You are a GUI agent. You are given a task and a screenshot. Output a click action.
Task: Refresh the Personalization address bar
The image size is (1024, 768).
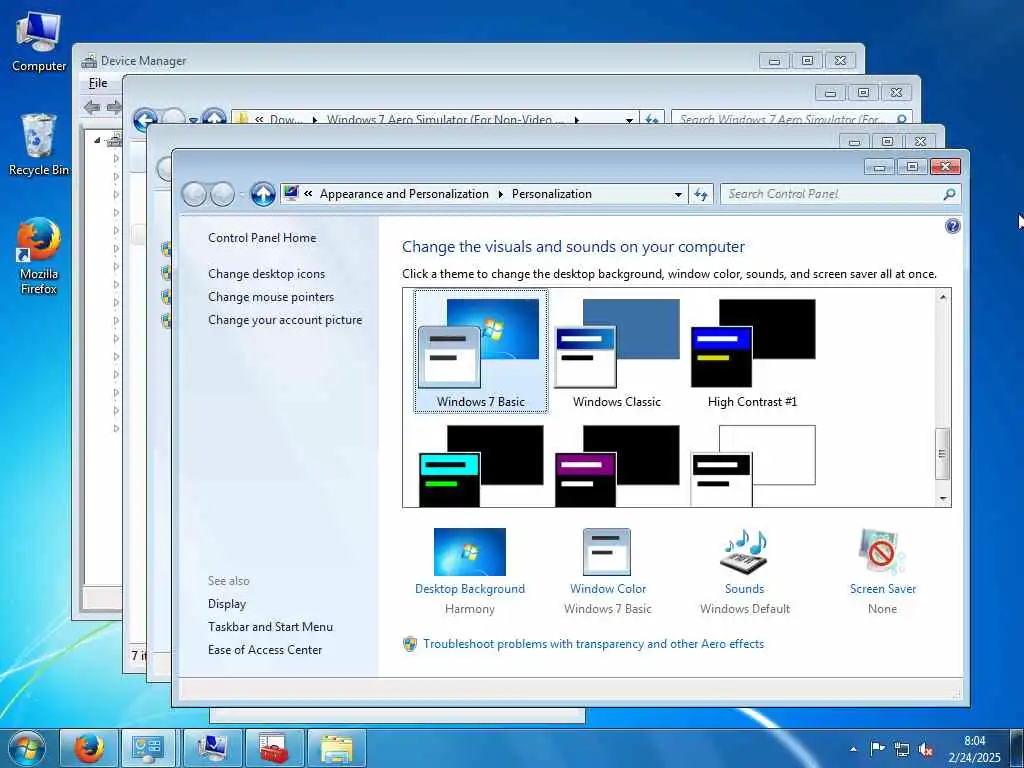pyautogui.click(x=701, y=194)
